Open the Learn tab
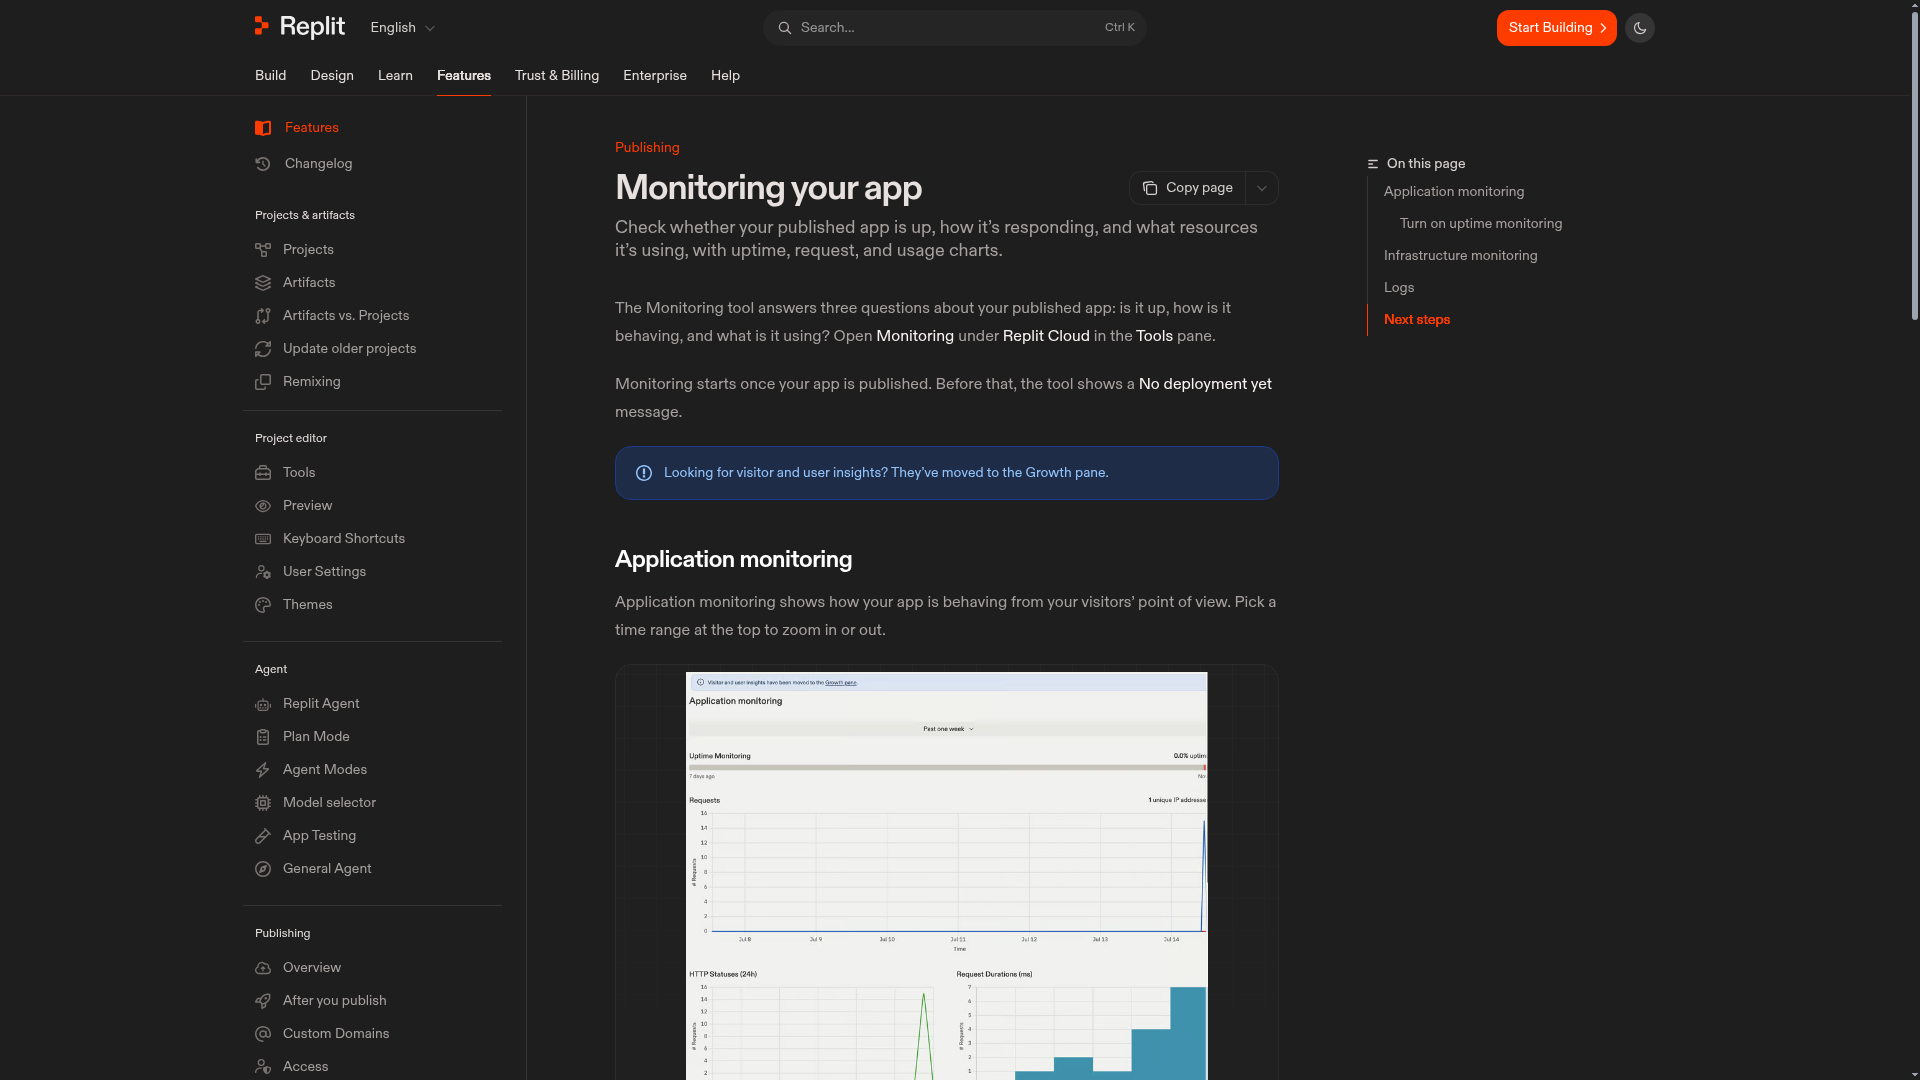 coord(395,76)
